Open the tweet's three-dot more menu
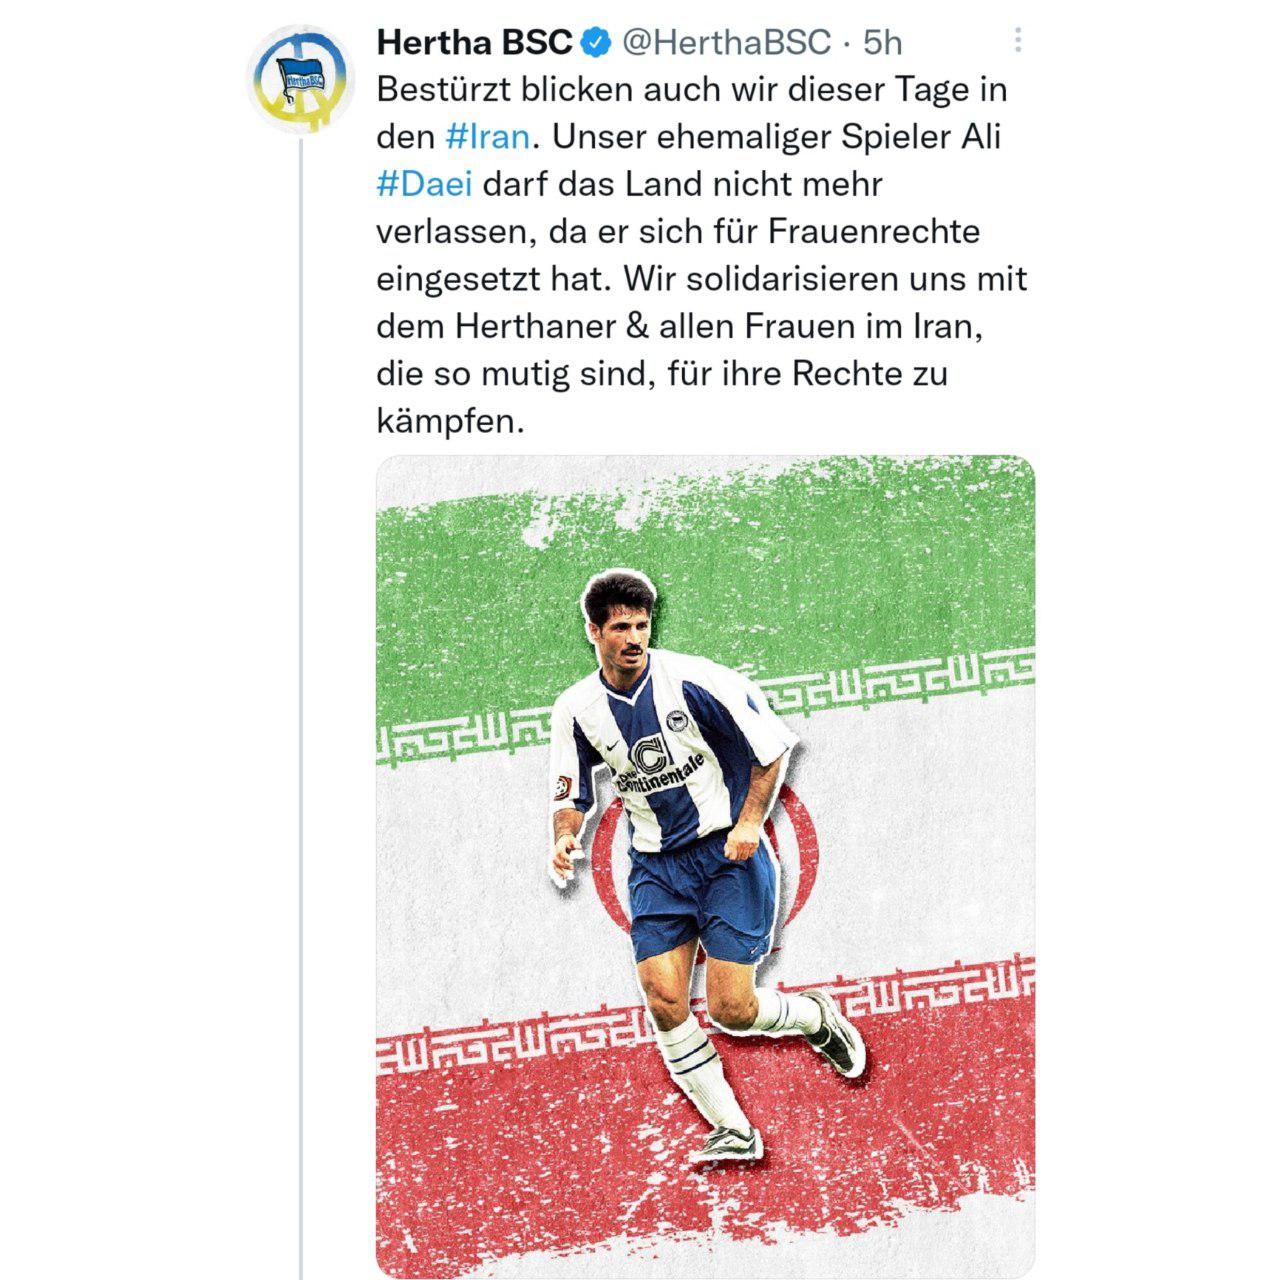Viewport: 1280px width, 1280px height. point(1018,40)
